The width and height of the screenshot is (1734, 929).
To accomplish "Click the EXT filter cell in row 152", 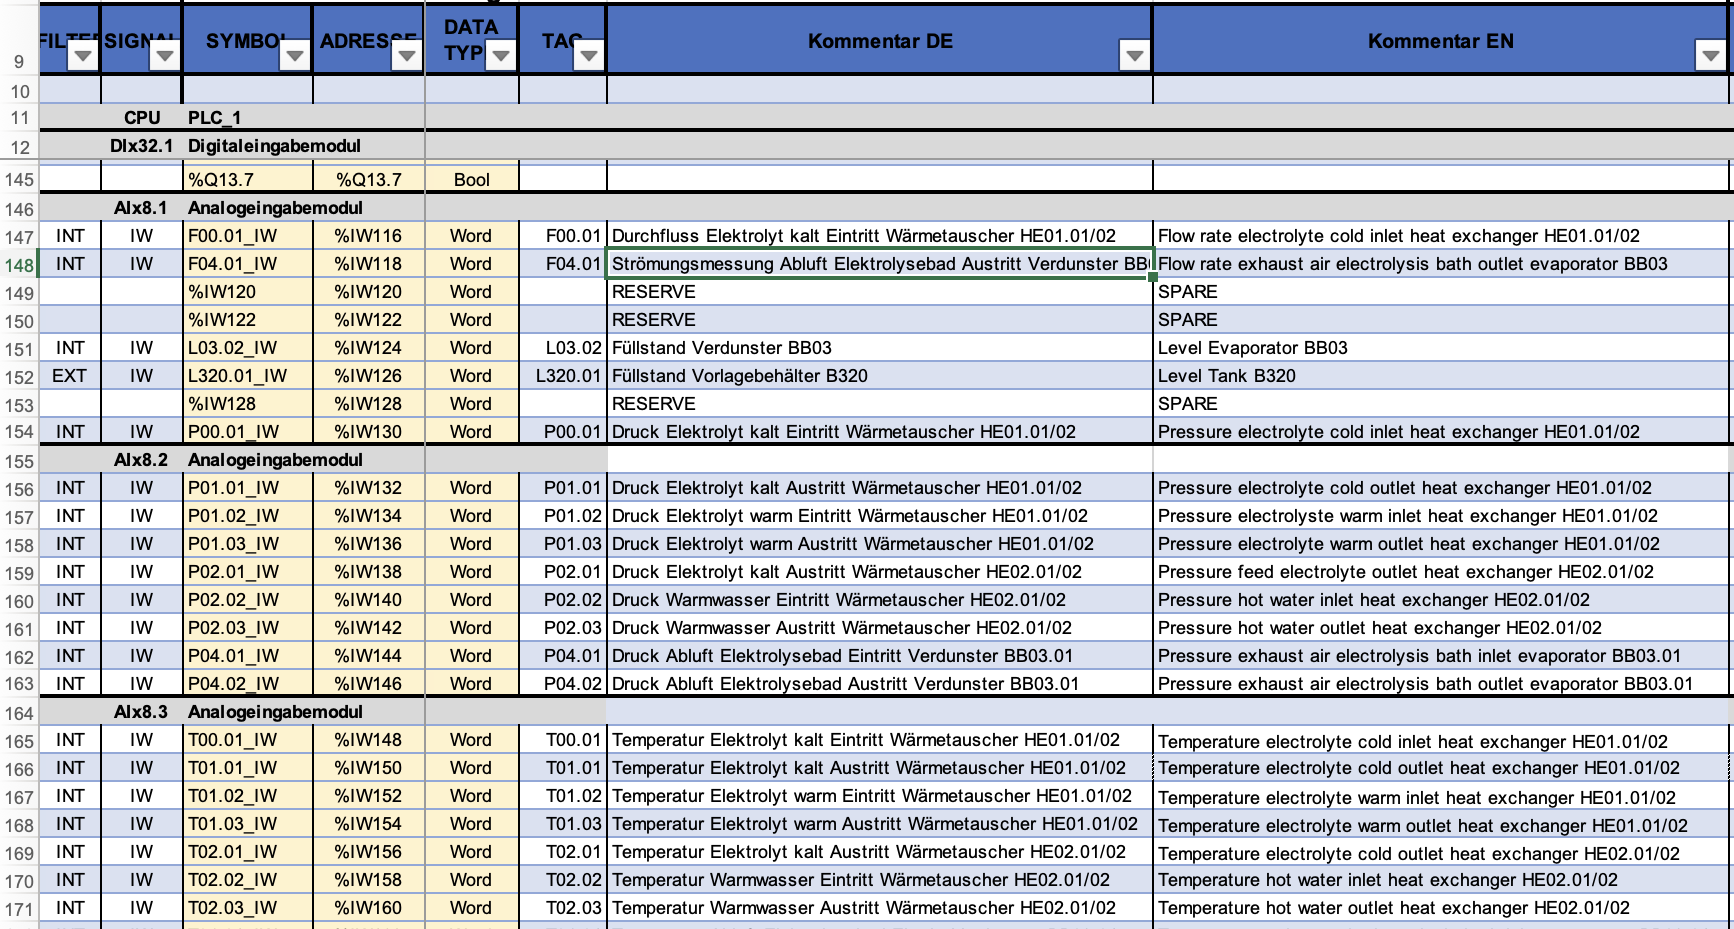I will [70, 376].
